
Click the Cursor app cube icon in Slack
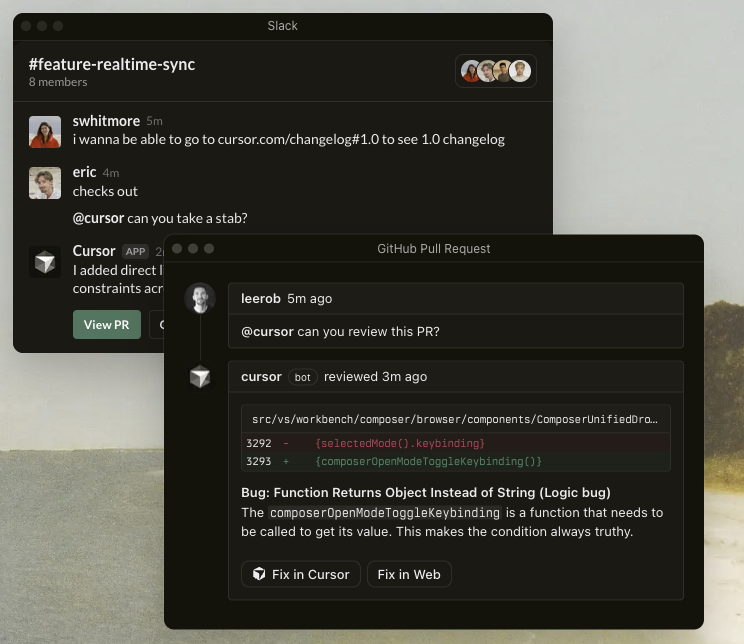[x=45, y=262]
